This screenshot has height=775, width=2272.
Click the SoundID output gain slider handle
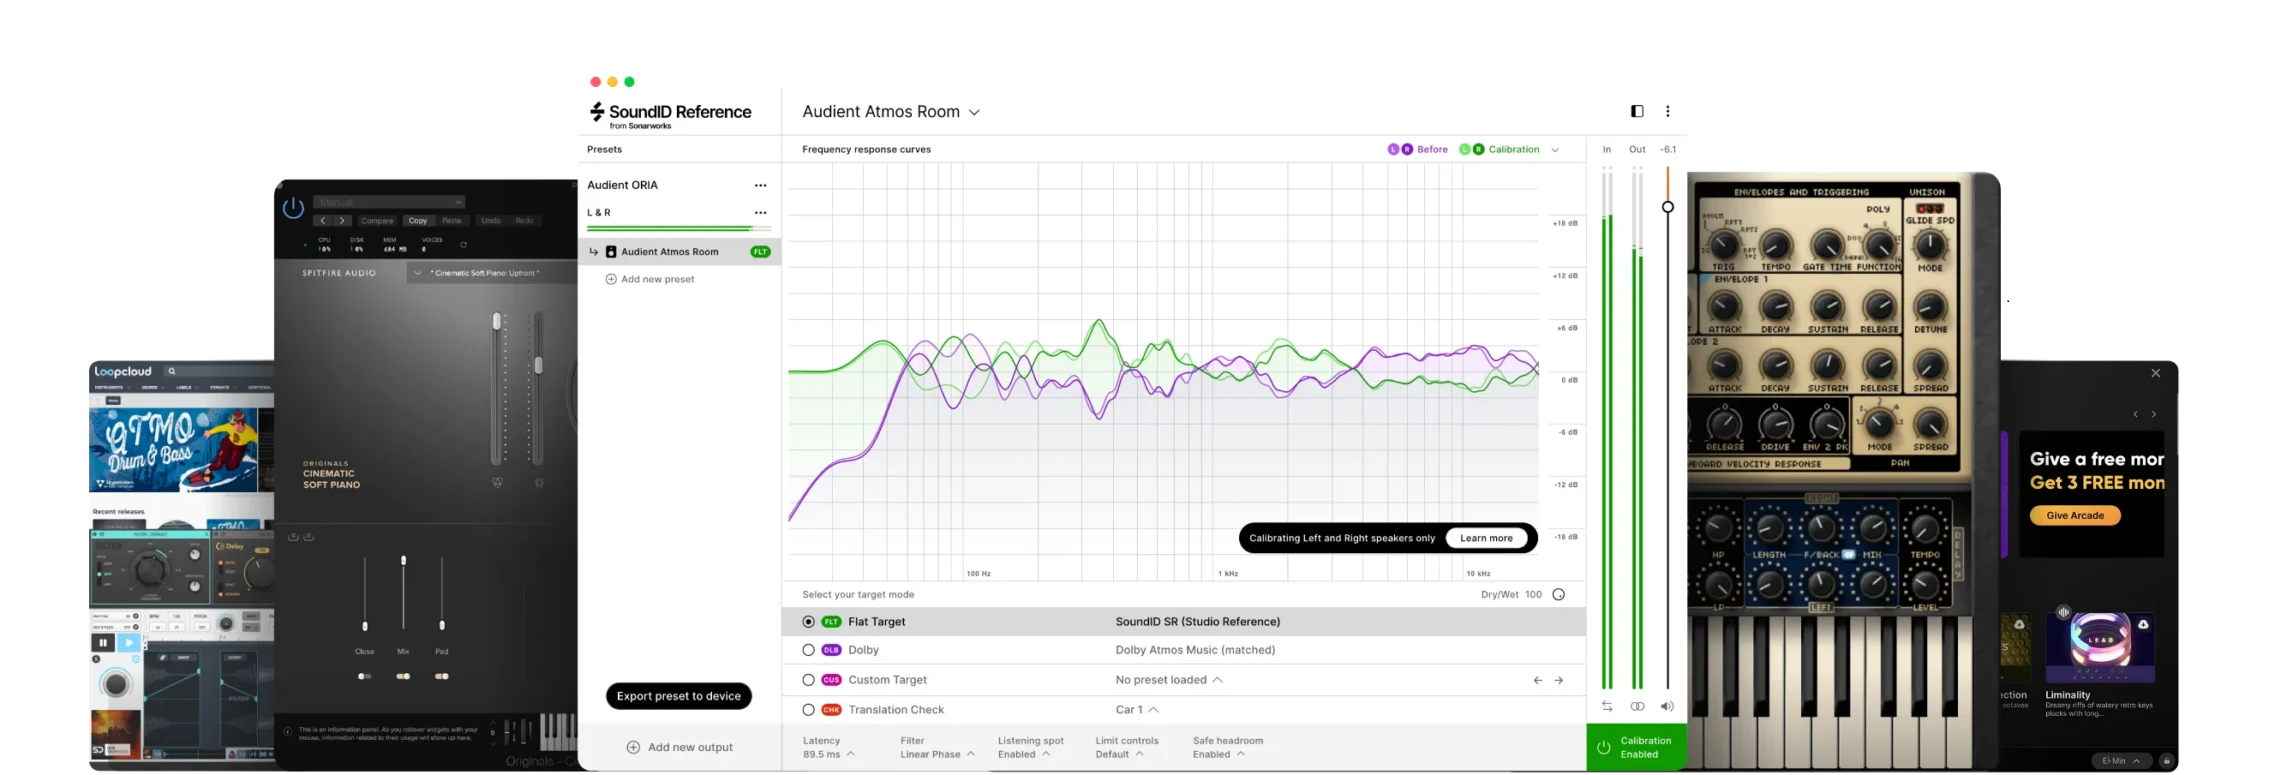[x=1667, y=207]
